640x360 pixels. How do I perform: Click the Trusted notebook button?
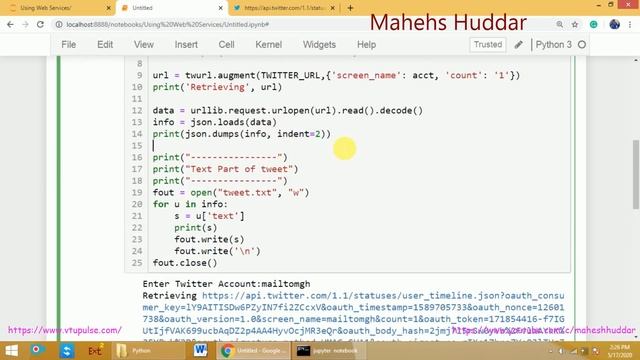click(488, 44)
